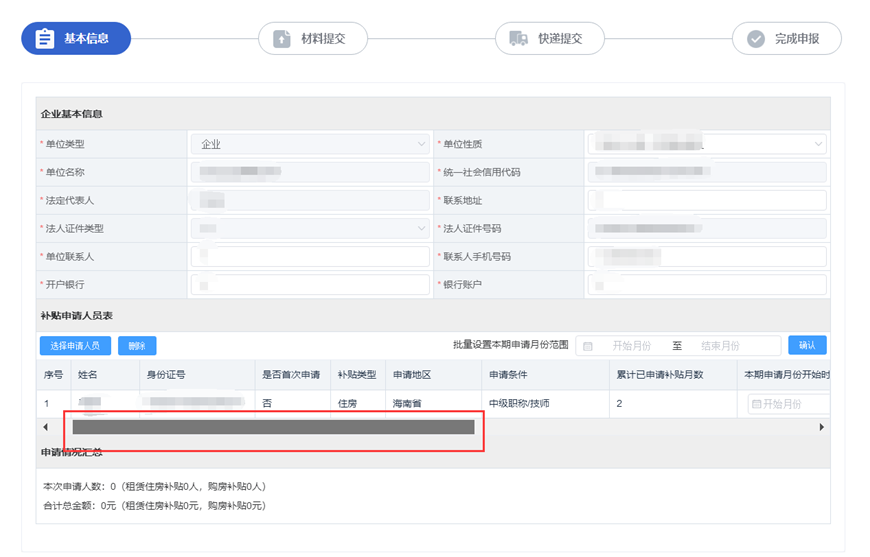The width and height of the screenshot is (870, 557).
Task: Click calendar icon in row 开始月份 cell
Action: [x=756, y=404]
